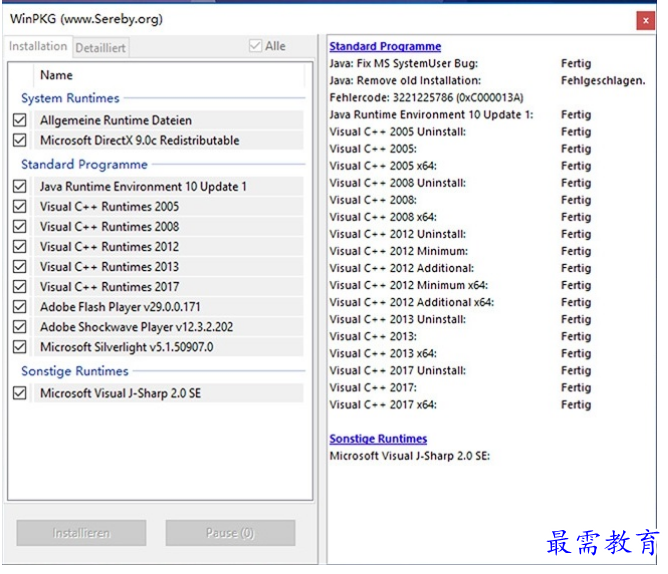
Task: Select the System Runtimes group header
Action: click(70, 98)
